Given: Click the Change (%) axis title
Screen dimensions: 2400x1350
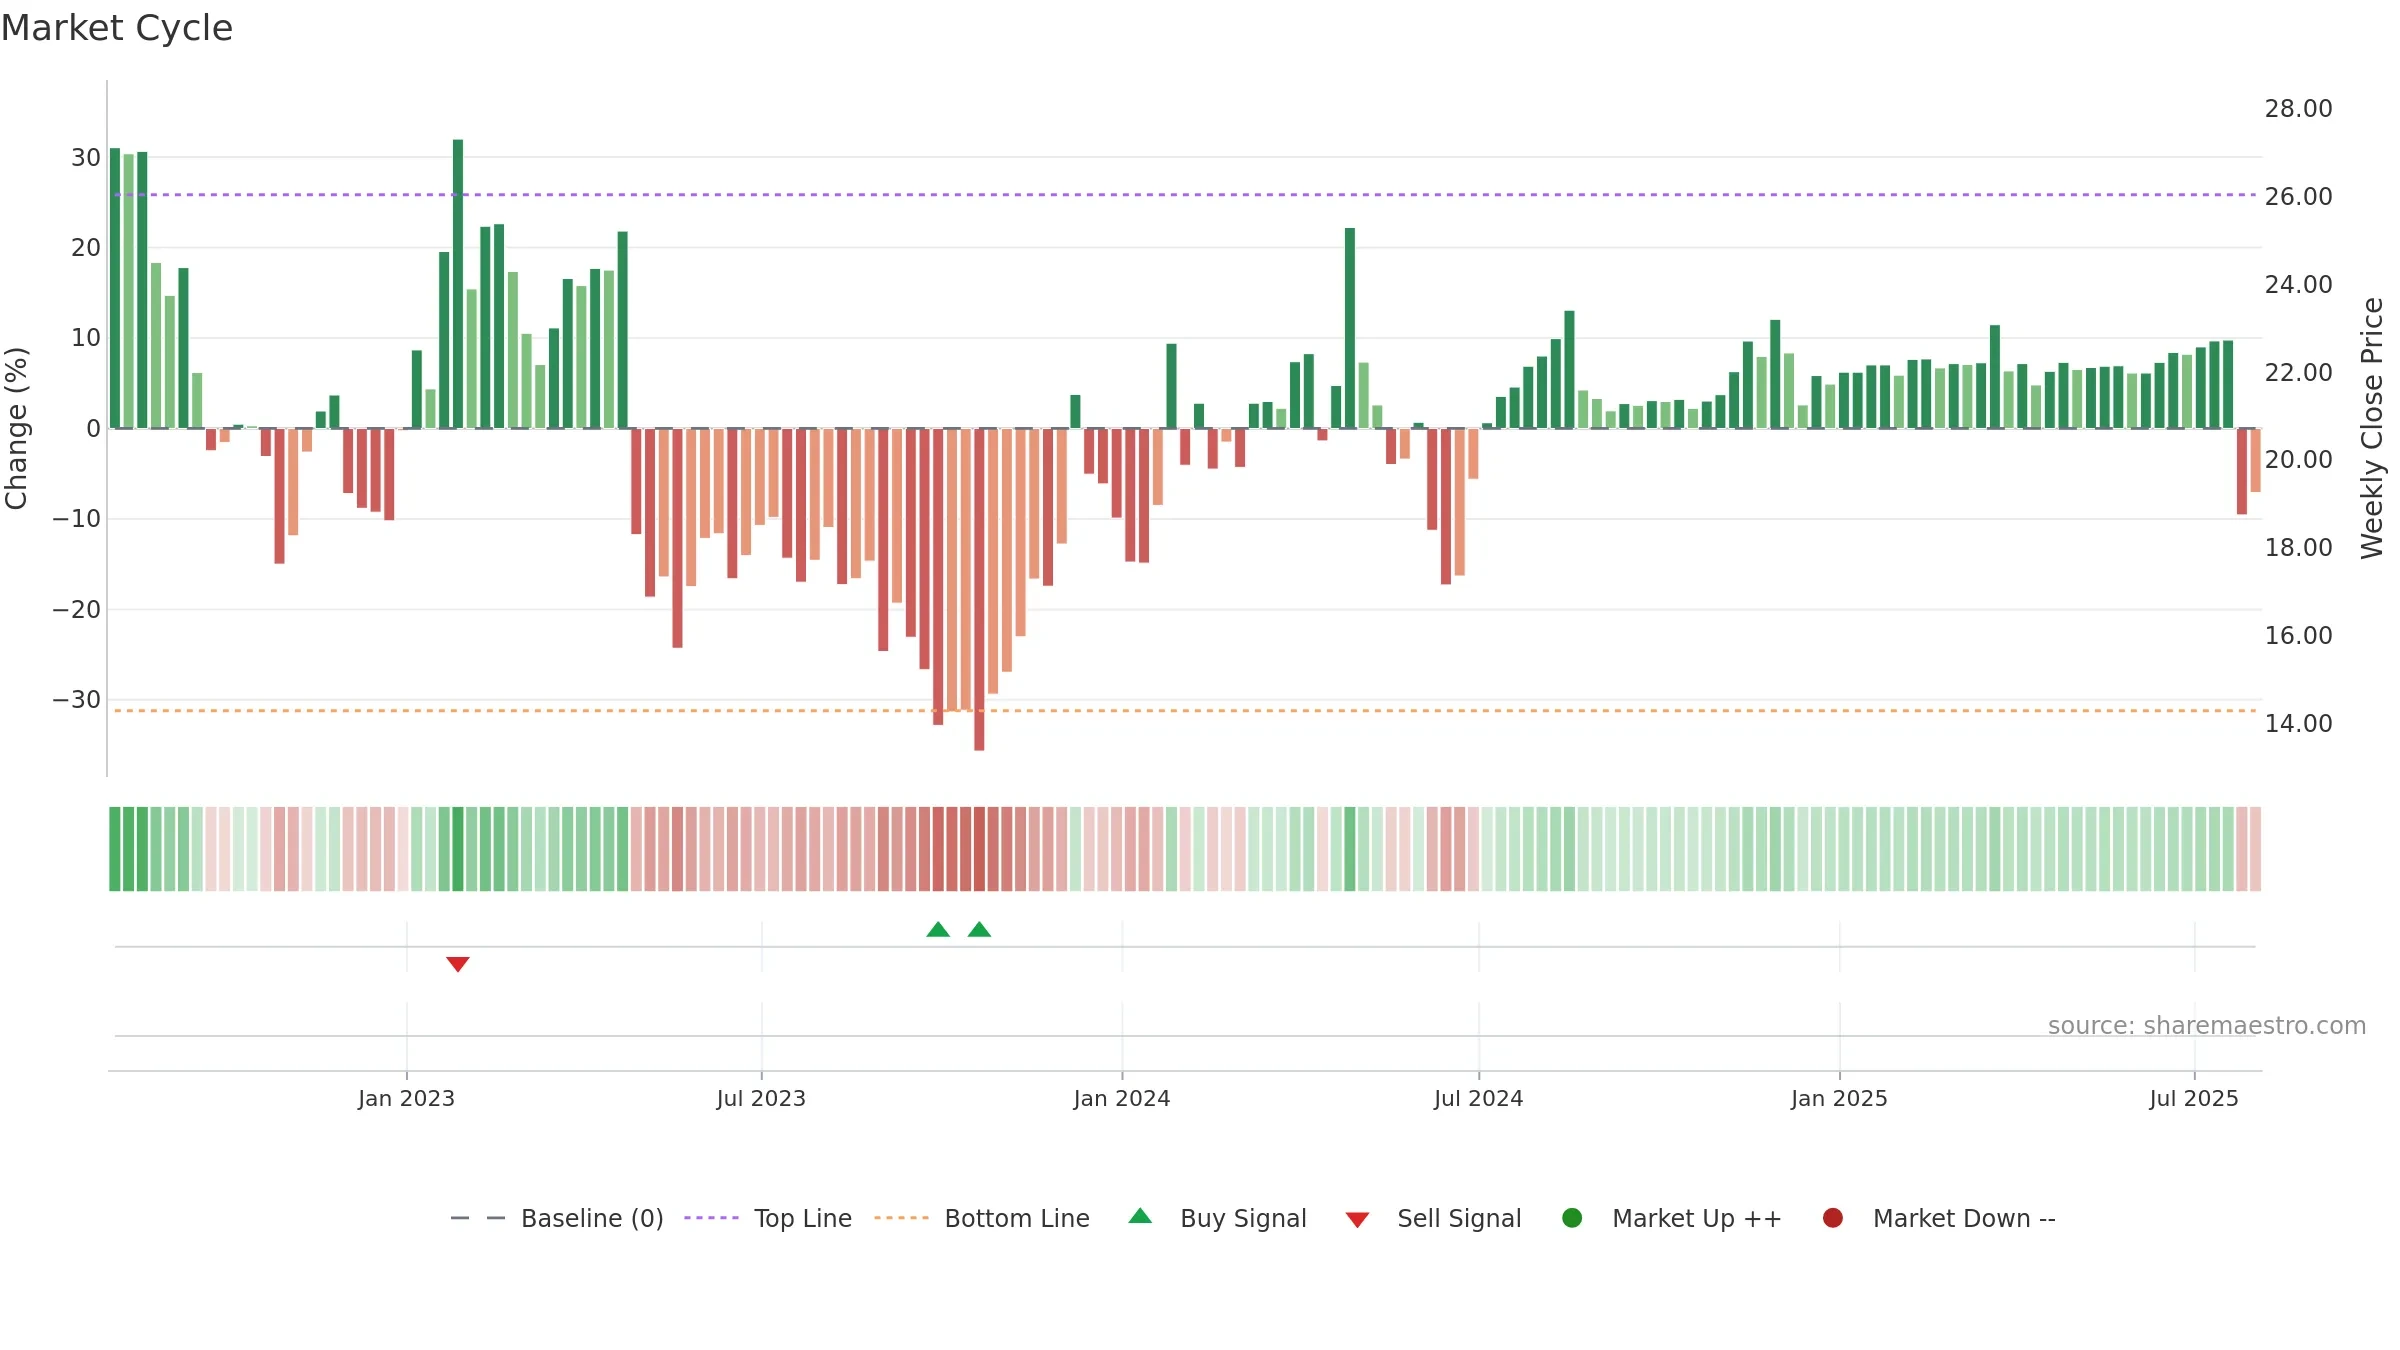Looking at the screenshot, I should coord(16,428).
